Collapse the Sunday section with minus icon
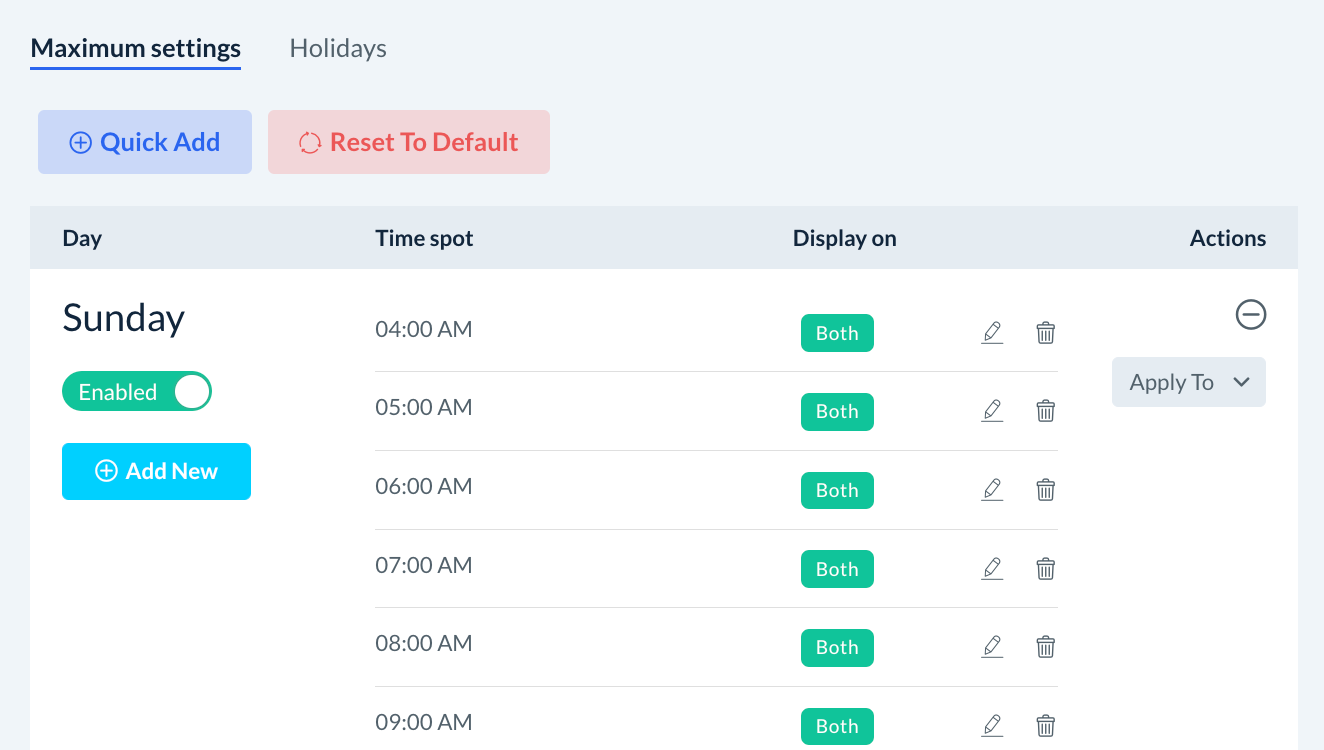This screenshot has height=750, width=1324. pyautogui.click(x=1250, y=315)
